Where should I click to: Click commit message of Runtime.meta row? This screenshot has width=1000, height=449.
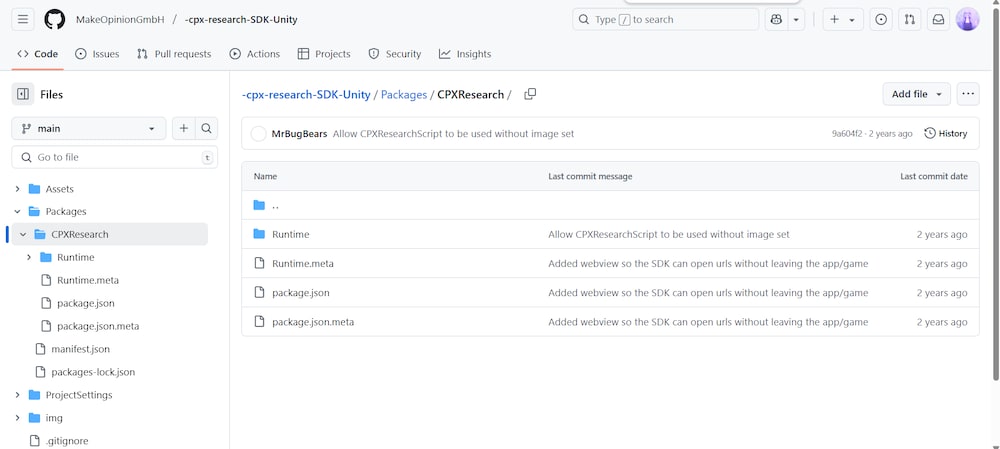click(708, 264)
